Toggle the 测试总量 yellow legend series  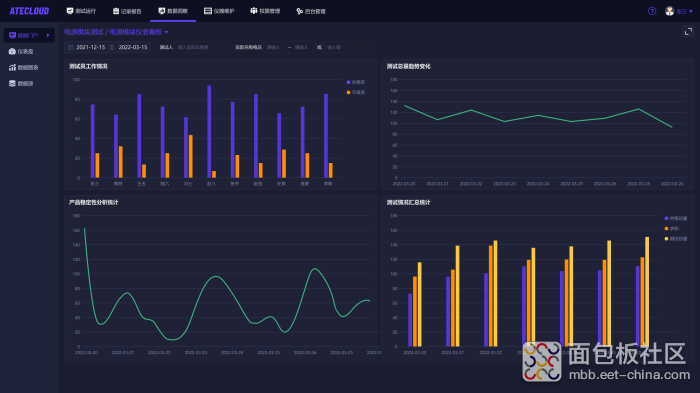(x=676, y=239)
